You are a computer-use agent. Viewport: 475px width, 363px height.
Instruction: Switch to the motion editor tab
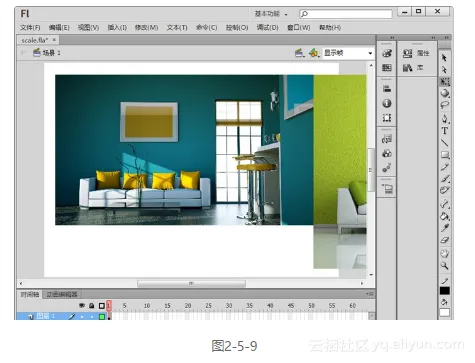pyautogui.click(x=62, y=294)
